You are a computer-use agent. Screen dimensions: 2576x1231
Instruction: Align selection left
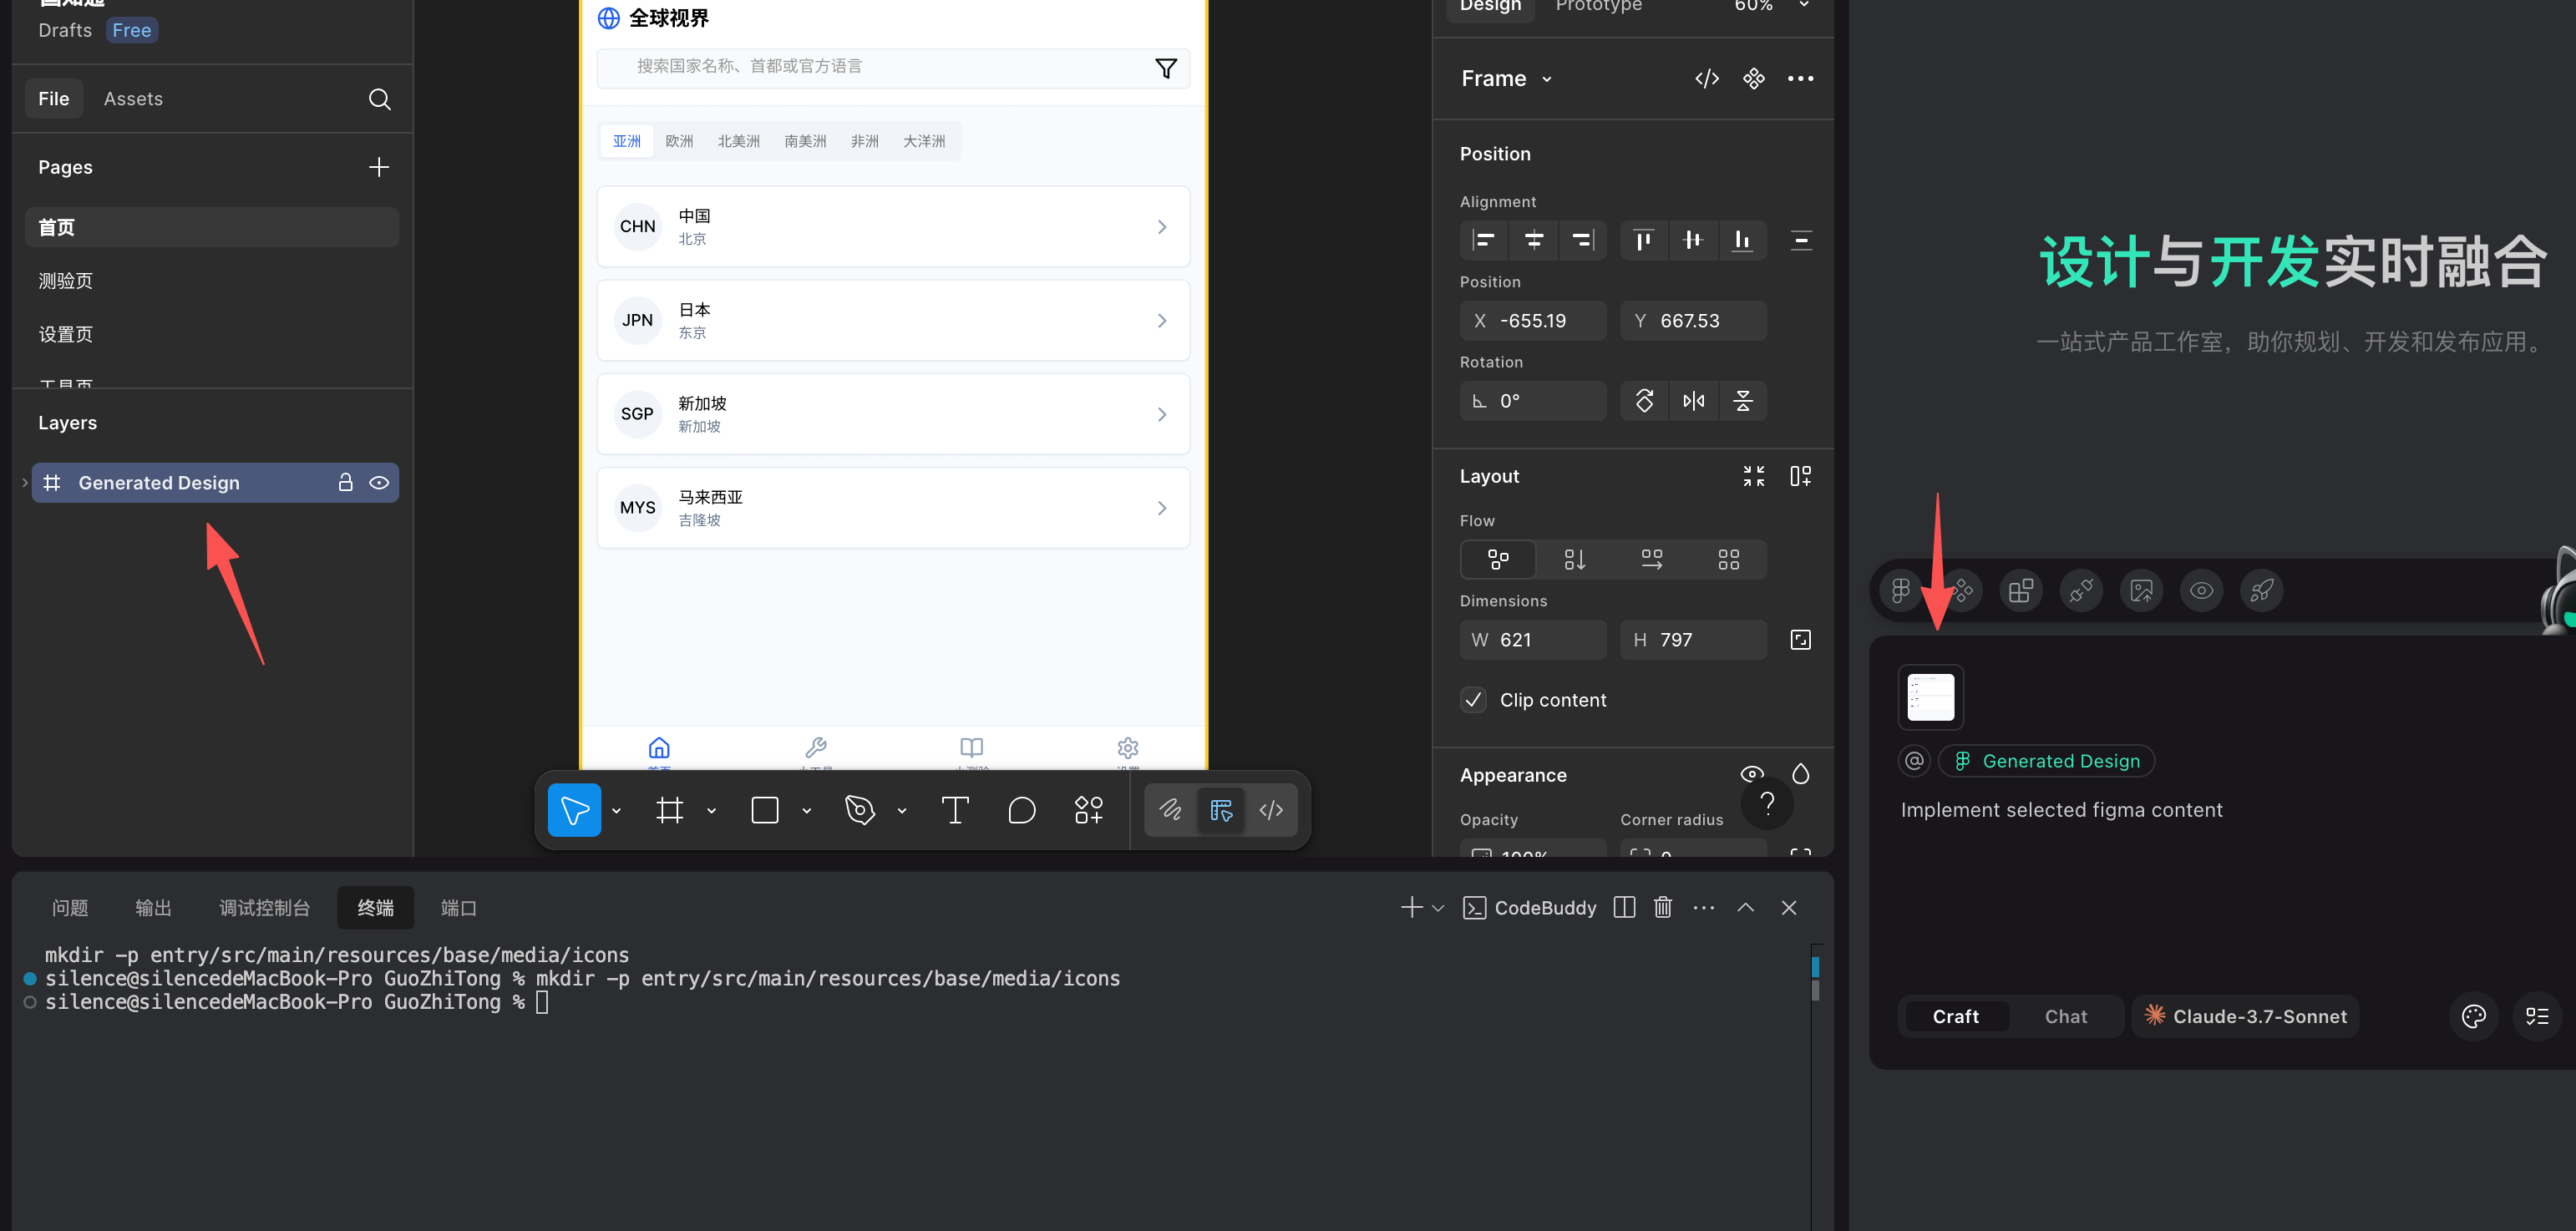tap(1485, 240)
